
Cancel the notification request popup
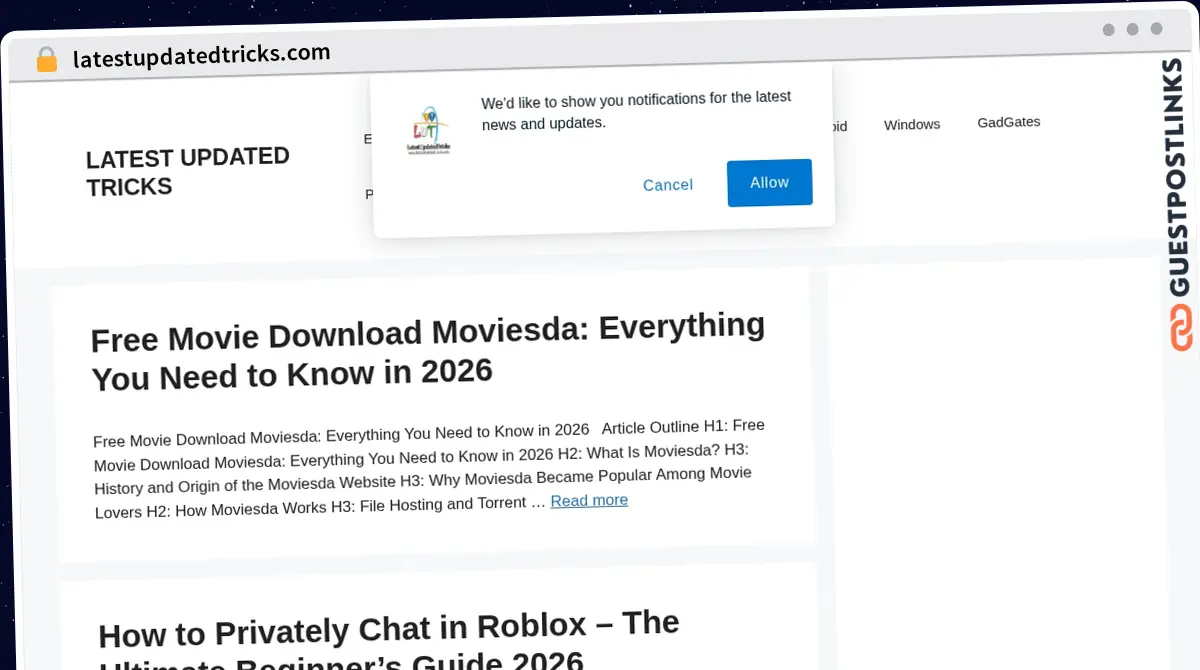click(668, 185)
